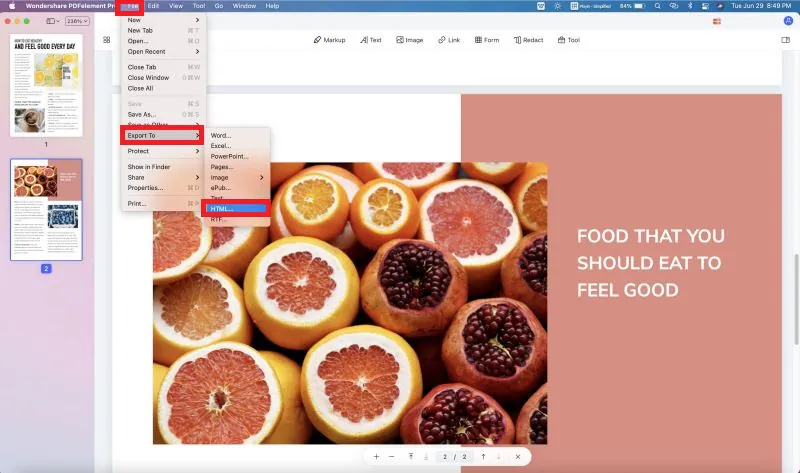Viewport: 800px width, 473px height.
Task: Click the page number field 2 / 2
Action: pyautogui.click(x=455, y=457)
